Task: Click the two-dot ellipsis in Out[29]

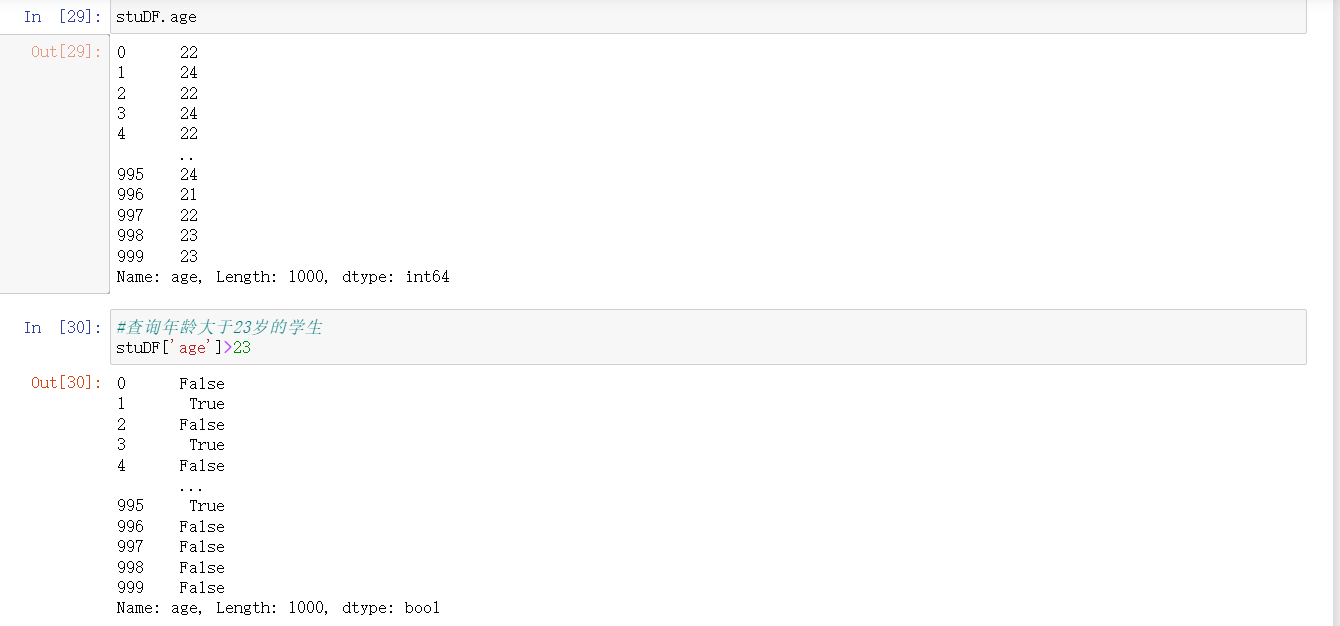Action: click(186, 155)
